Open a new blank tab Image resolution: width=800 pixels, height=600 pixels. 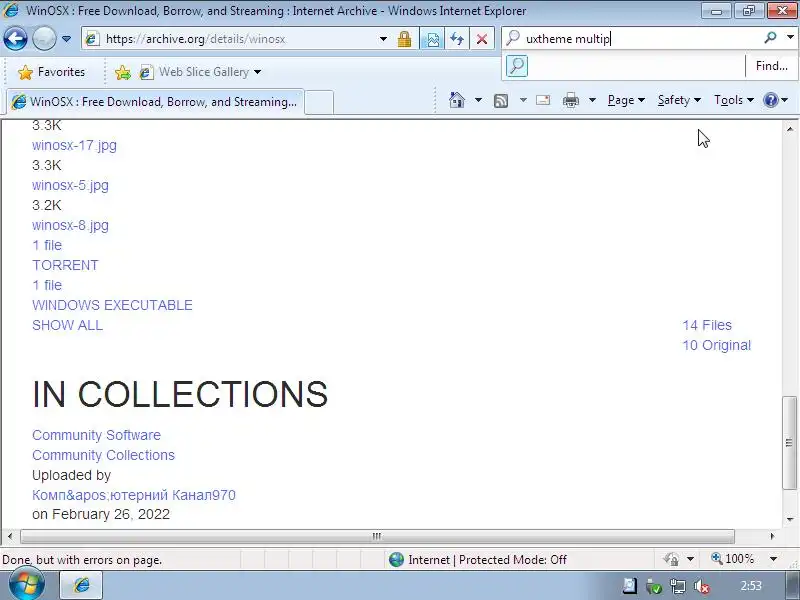(x=319, y=102)
